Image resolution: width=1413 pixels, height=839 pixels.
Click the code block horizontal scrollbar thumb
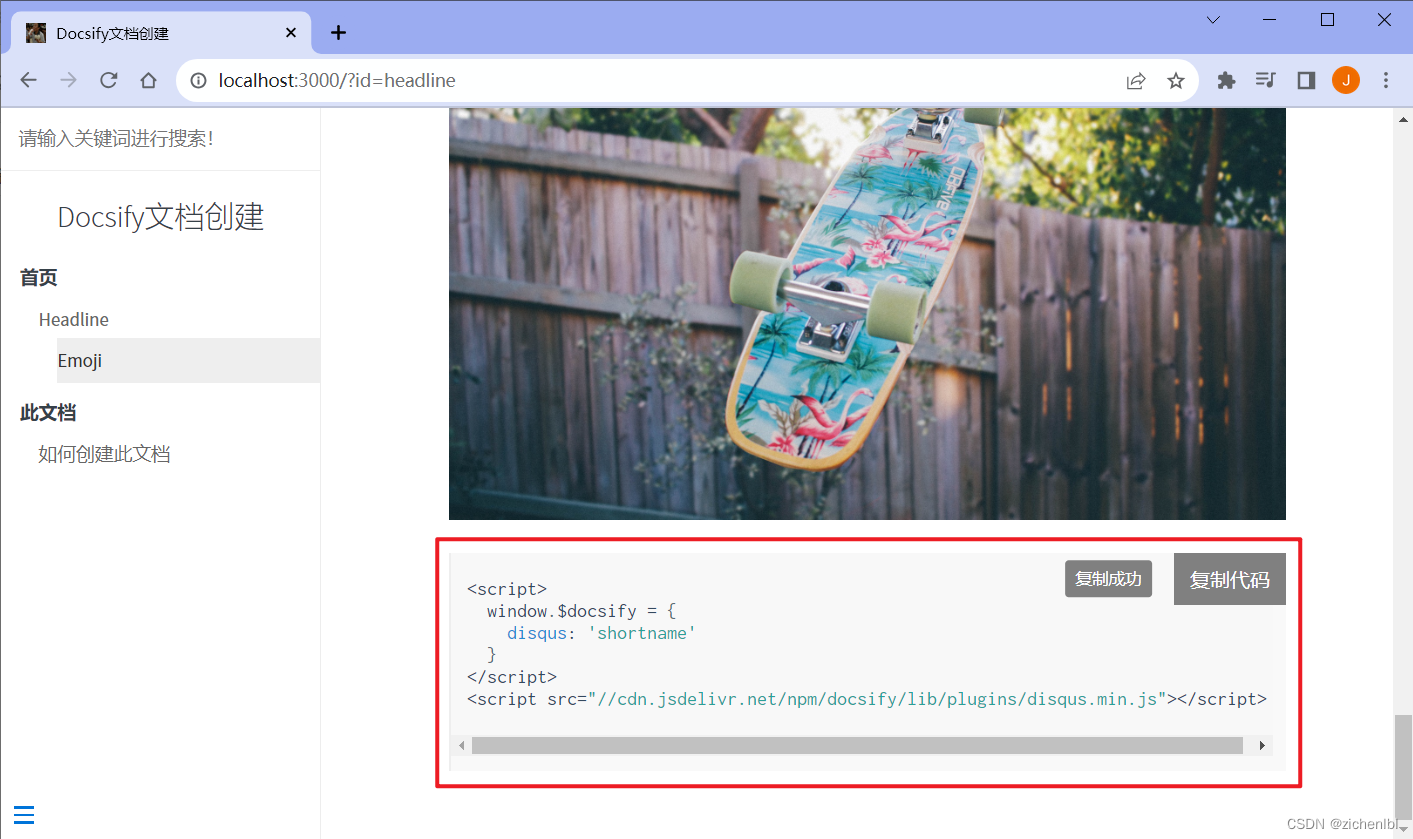(857, 746)
